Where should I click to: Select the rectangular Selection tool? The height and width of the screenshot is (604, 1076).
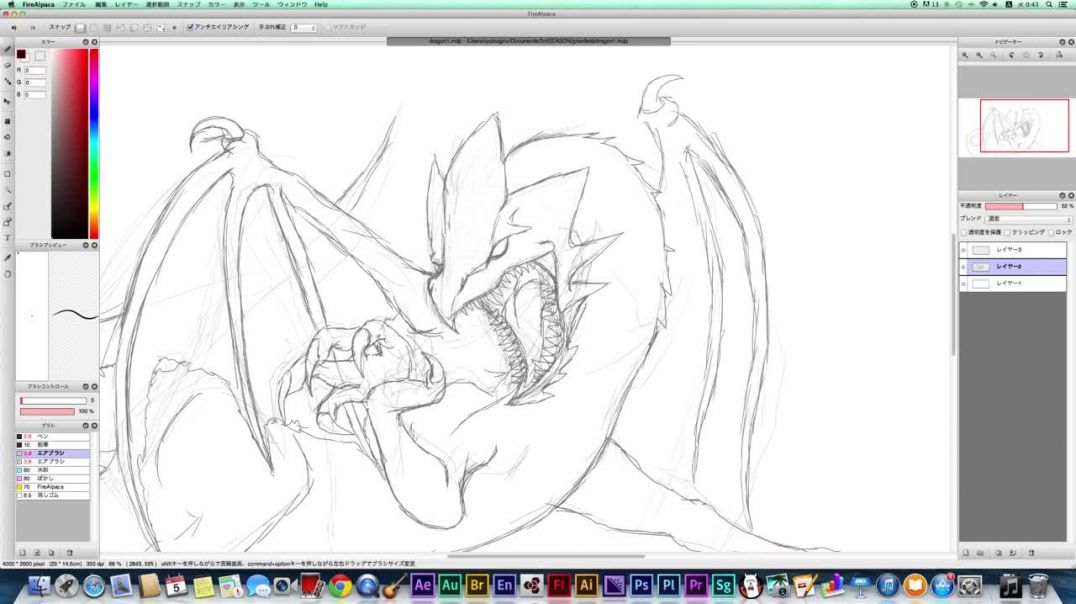8,174
